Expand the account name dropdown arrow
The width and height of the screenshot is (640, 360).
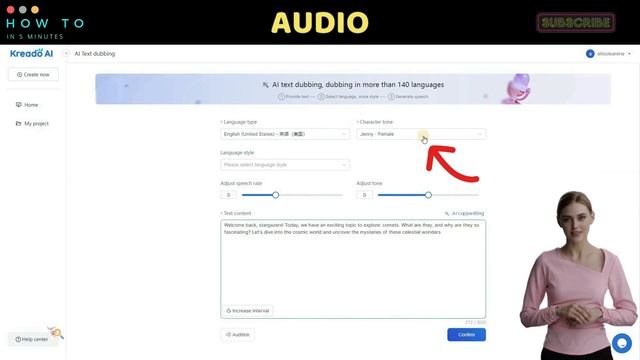pos(629,54)
